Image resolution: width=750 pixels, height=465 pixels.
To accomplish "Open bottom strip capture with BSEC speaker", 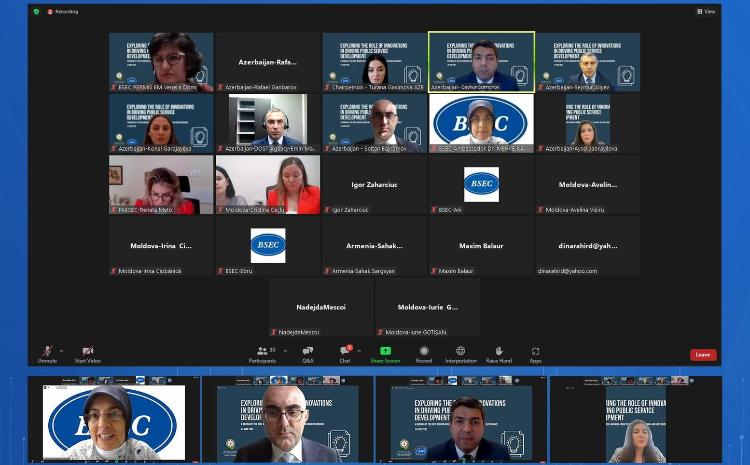I will pyautogui.click(x=114, y=419).
